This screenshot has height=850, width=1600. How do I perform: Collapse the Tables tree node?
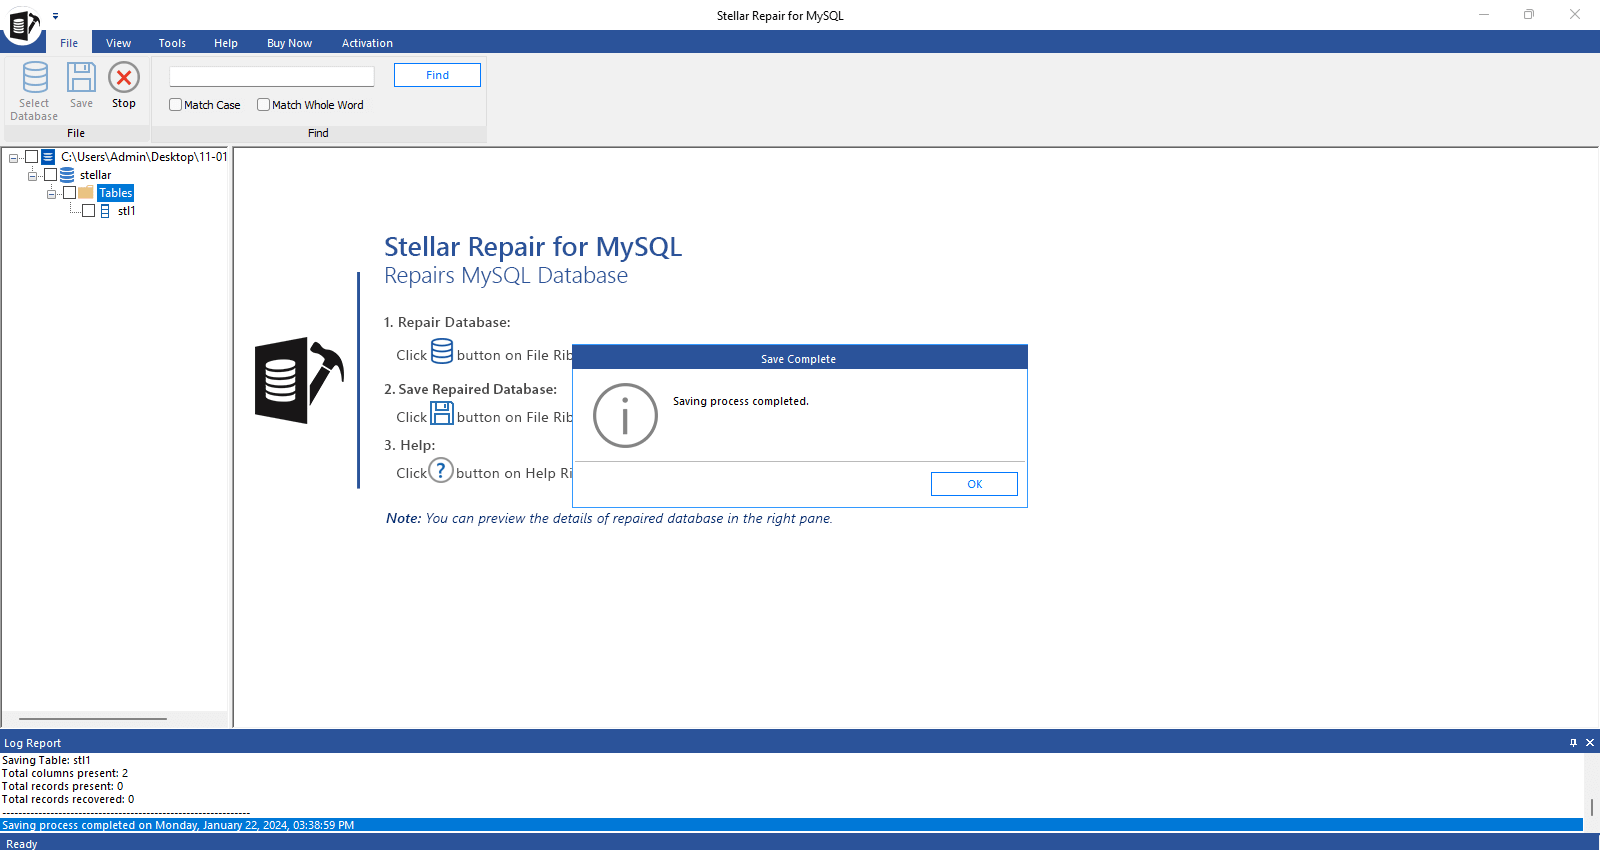click(52, 194)
